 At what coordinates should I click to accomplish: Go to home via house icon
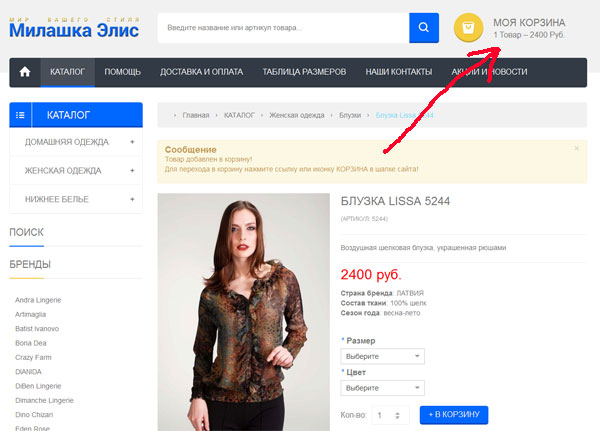click(25, 72)
